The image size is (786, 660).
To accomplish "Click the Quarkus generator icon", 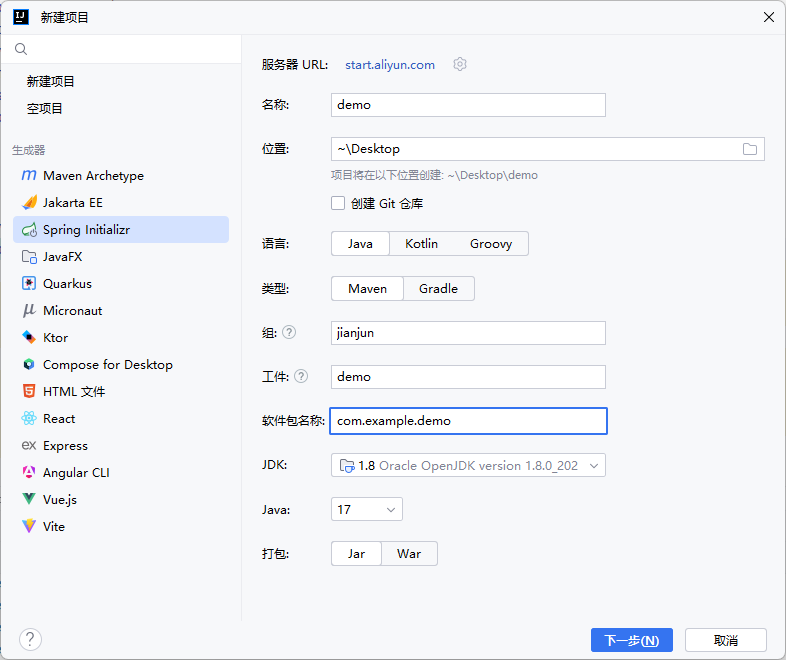I will pyautogui.click(x=29, y=284).
